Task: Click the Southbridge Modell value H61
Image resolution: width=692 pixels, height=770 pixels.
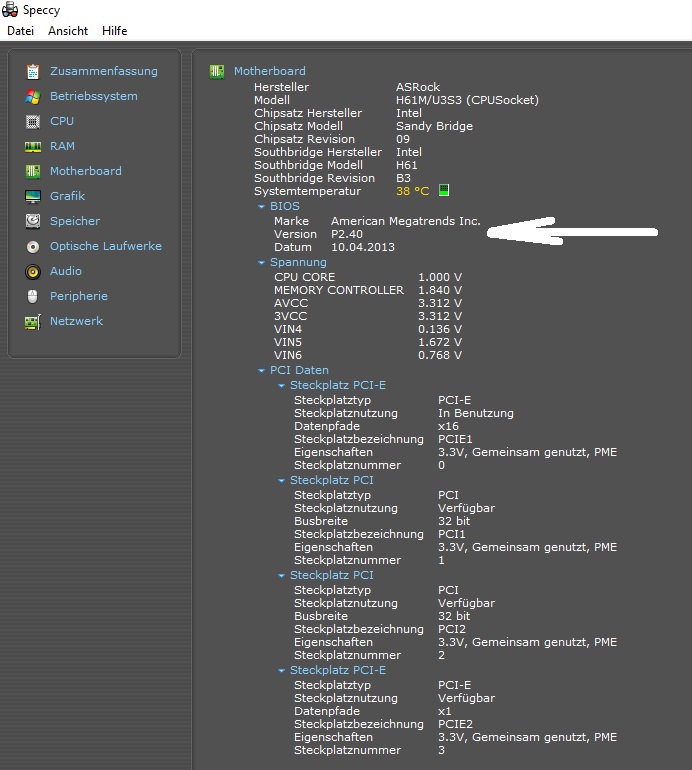Action: pos(407,165)
